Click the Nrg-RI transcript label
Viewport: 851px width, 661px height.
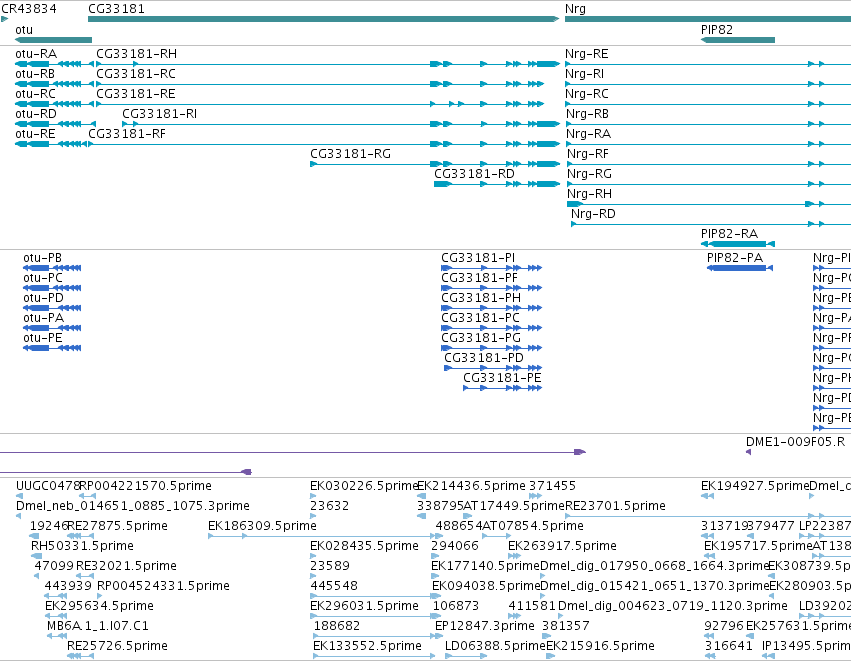tap(585, 74)
